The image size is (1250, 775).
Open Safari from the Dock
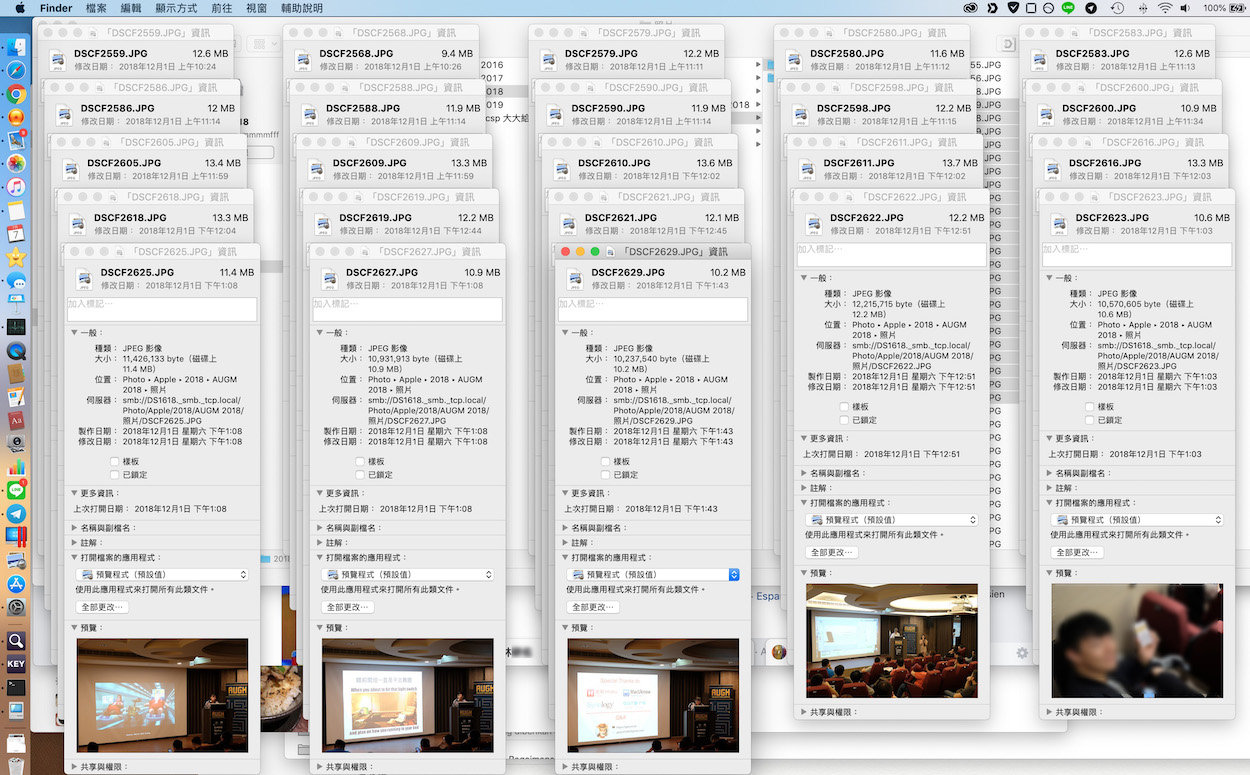[x=16, y=70]
